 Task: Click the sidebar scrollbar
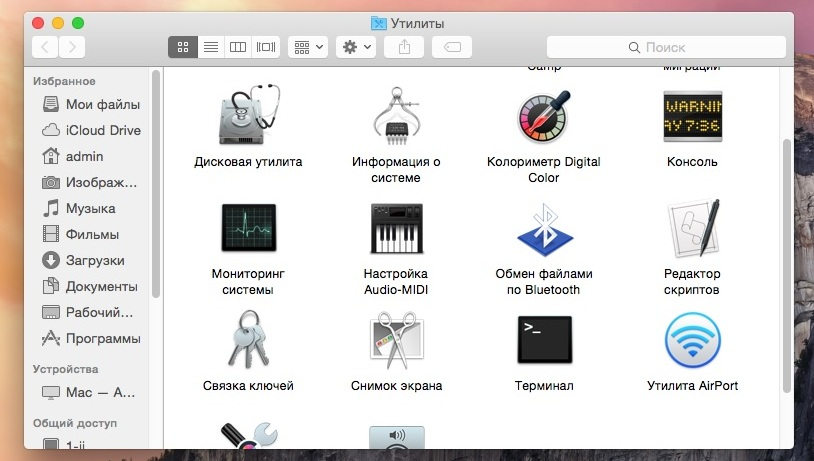tap(156, 184)
